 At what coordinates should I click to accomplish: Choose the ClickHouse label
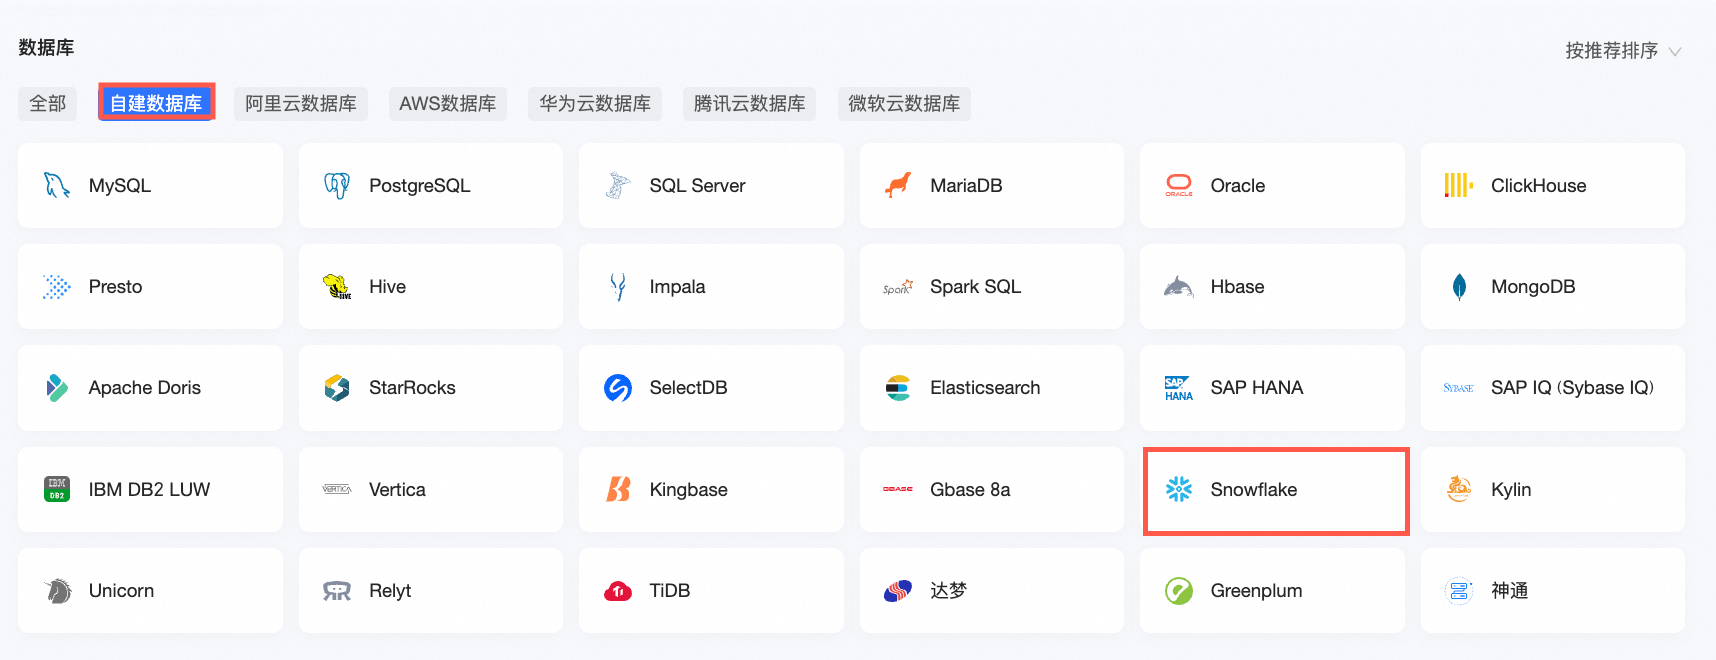pyautogui.click(x=1539, y=186)
